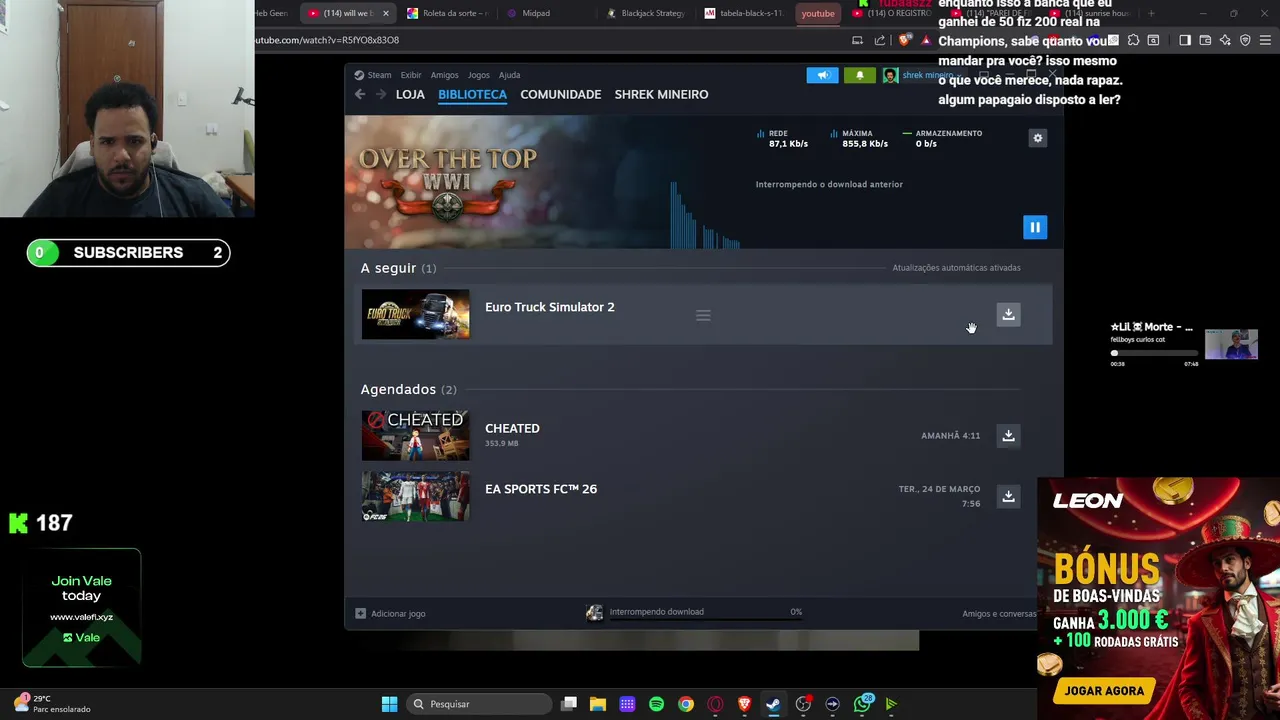Screen dimensions: 1280x720
Task: Open the downloads settings gear icon
Action: coord(1038,138)
